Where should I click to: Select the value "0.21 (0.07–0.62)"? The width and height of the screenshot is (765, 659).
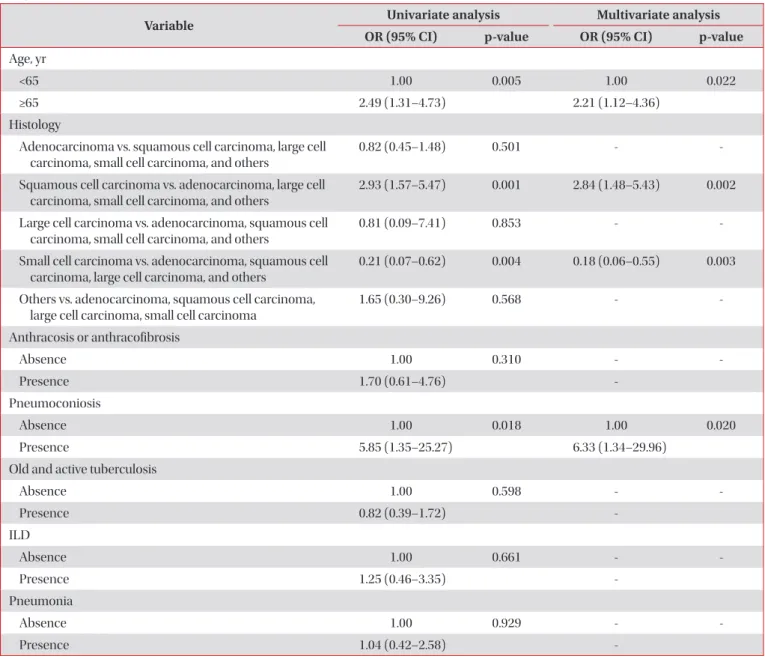click(x=402, y=261)
